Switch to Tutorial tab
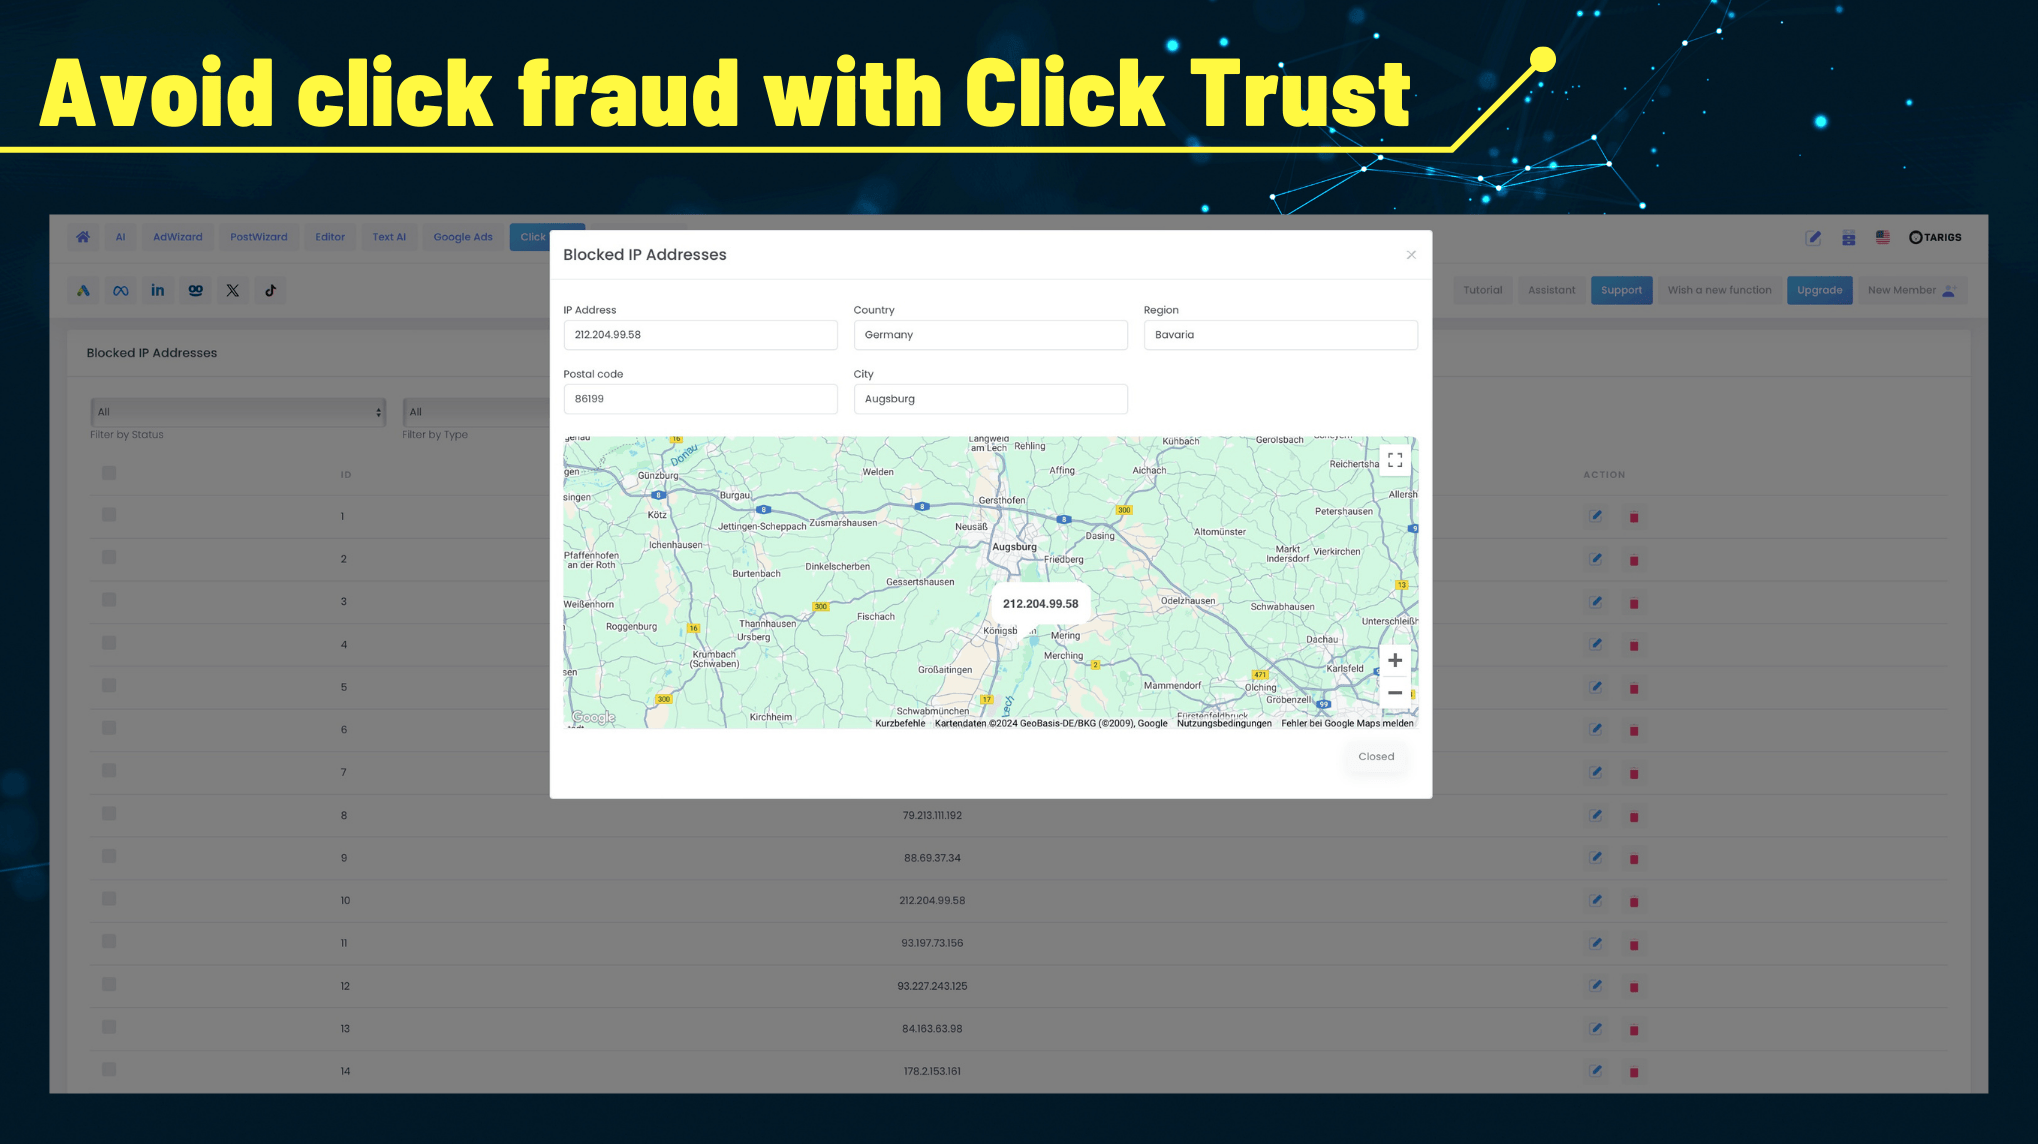 pos(1482,290)
